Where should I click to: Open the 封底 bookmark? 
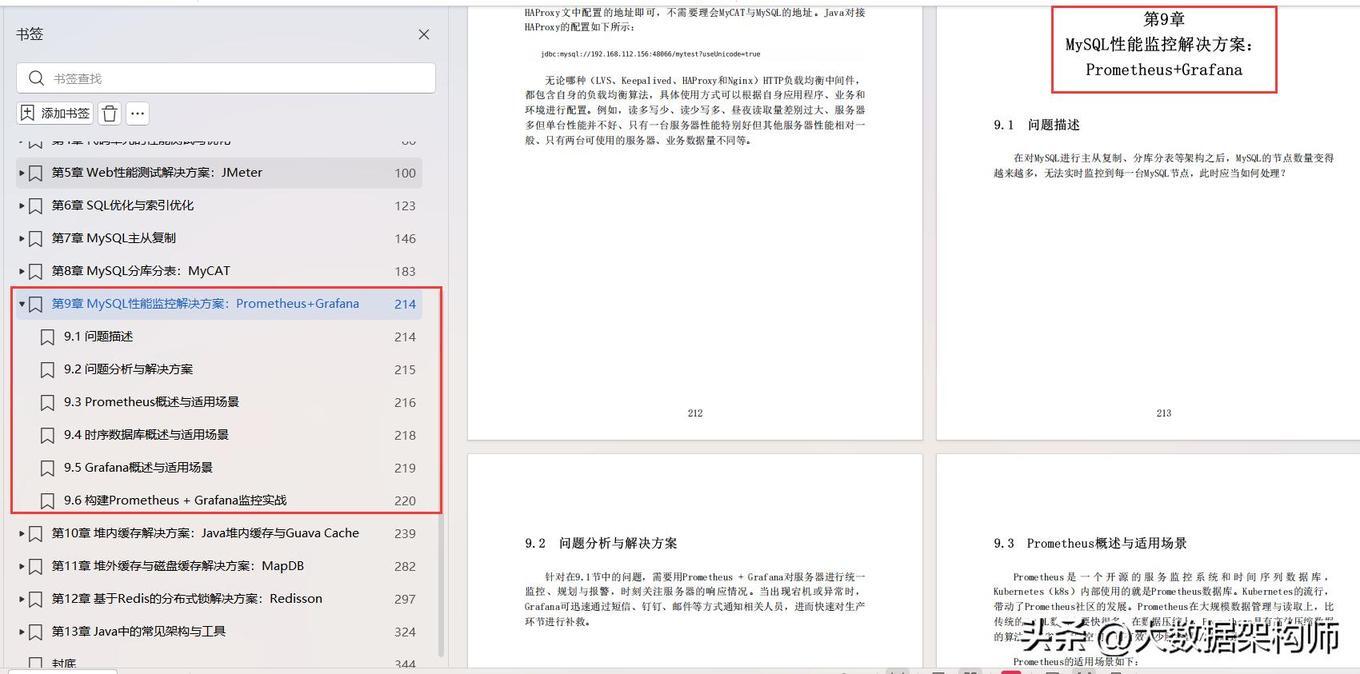tap(64, 664)
